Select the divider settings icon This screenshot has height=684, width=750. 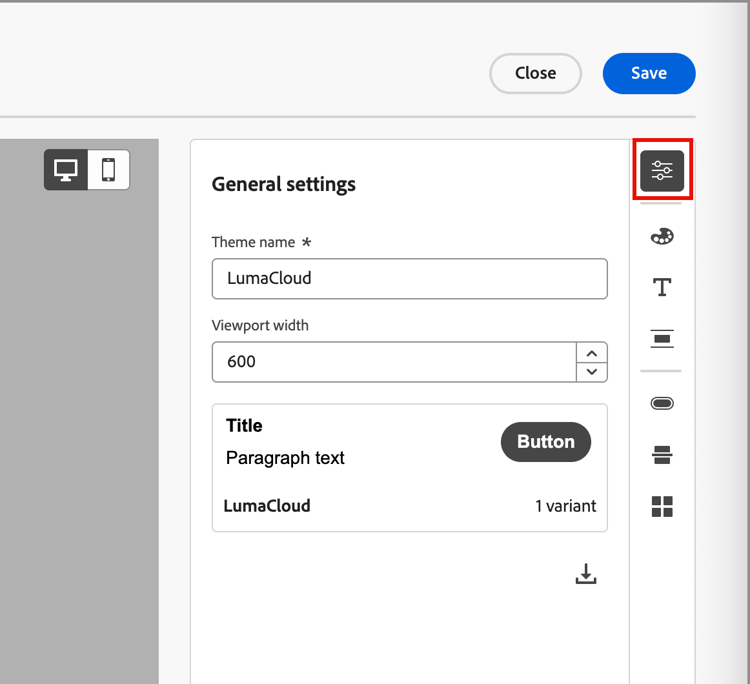pos(662,455)
